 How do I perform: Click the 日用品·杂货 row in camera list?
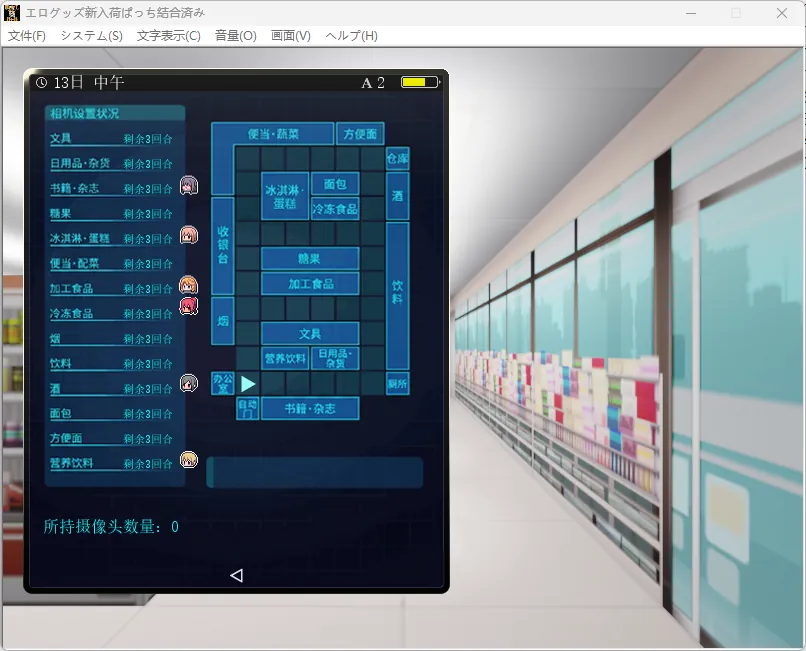[x=111, y=164]
